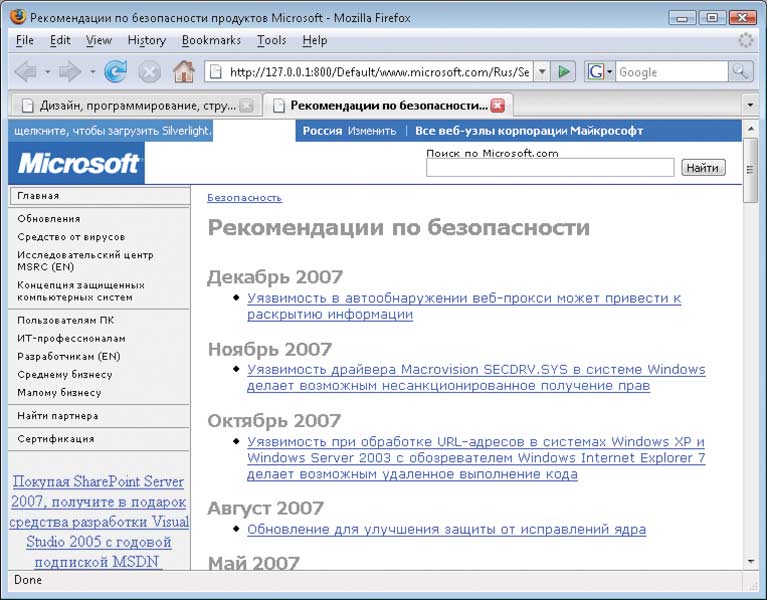
Task: Reload the current page
Action: pos(116,72)
